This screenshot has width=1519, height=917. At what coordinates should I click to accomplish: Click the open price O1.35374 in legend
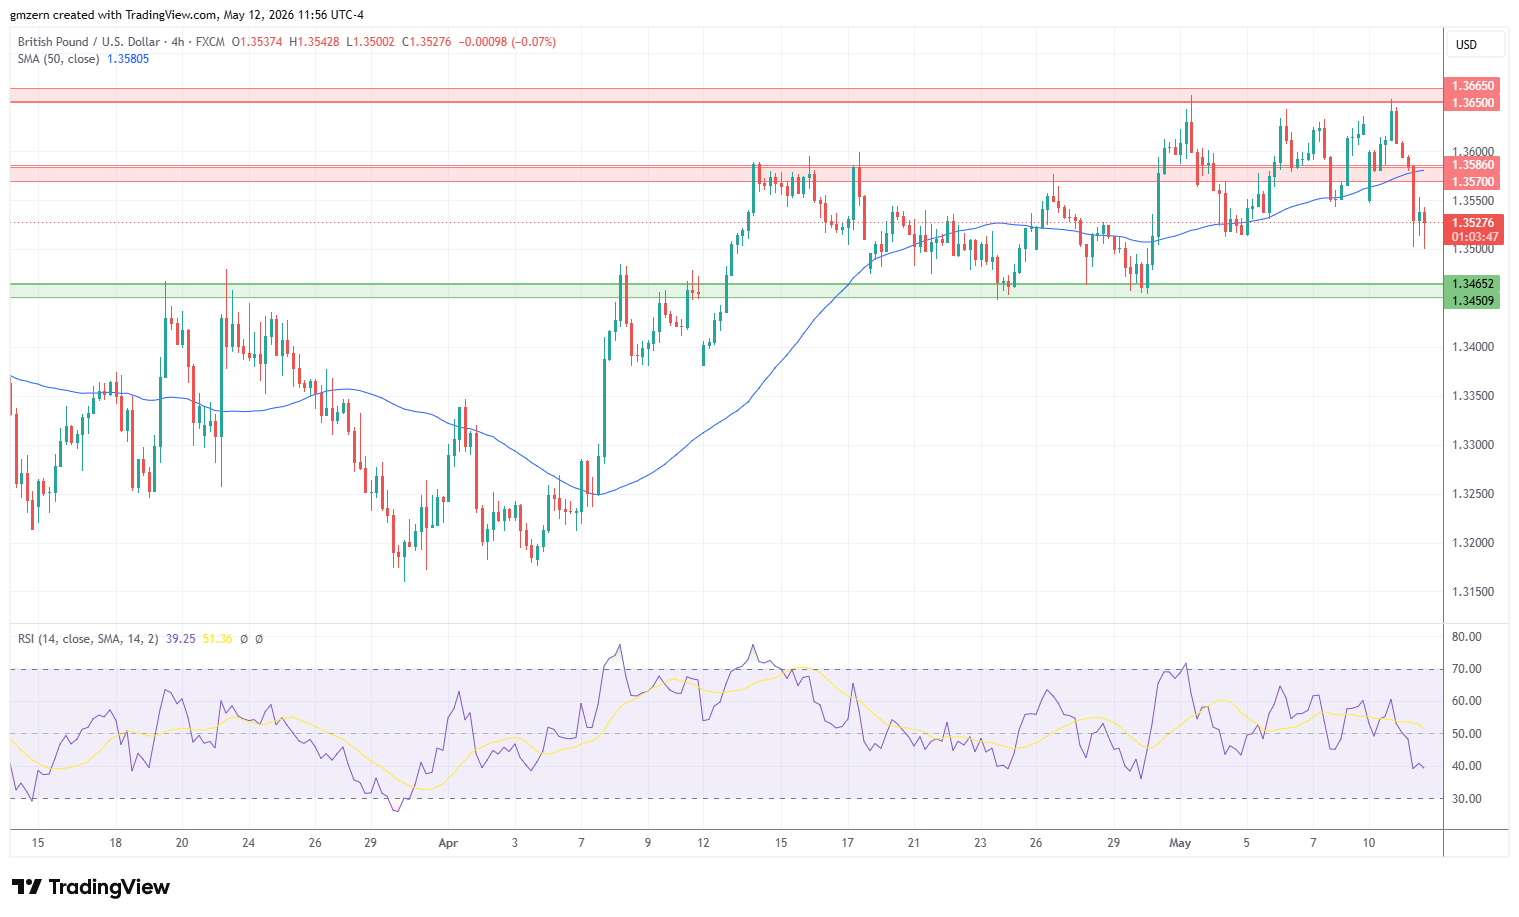tap(257, 42)
